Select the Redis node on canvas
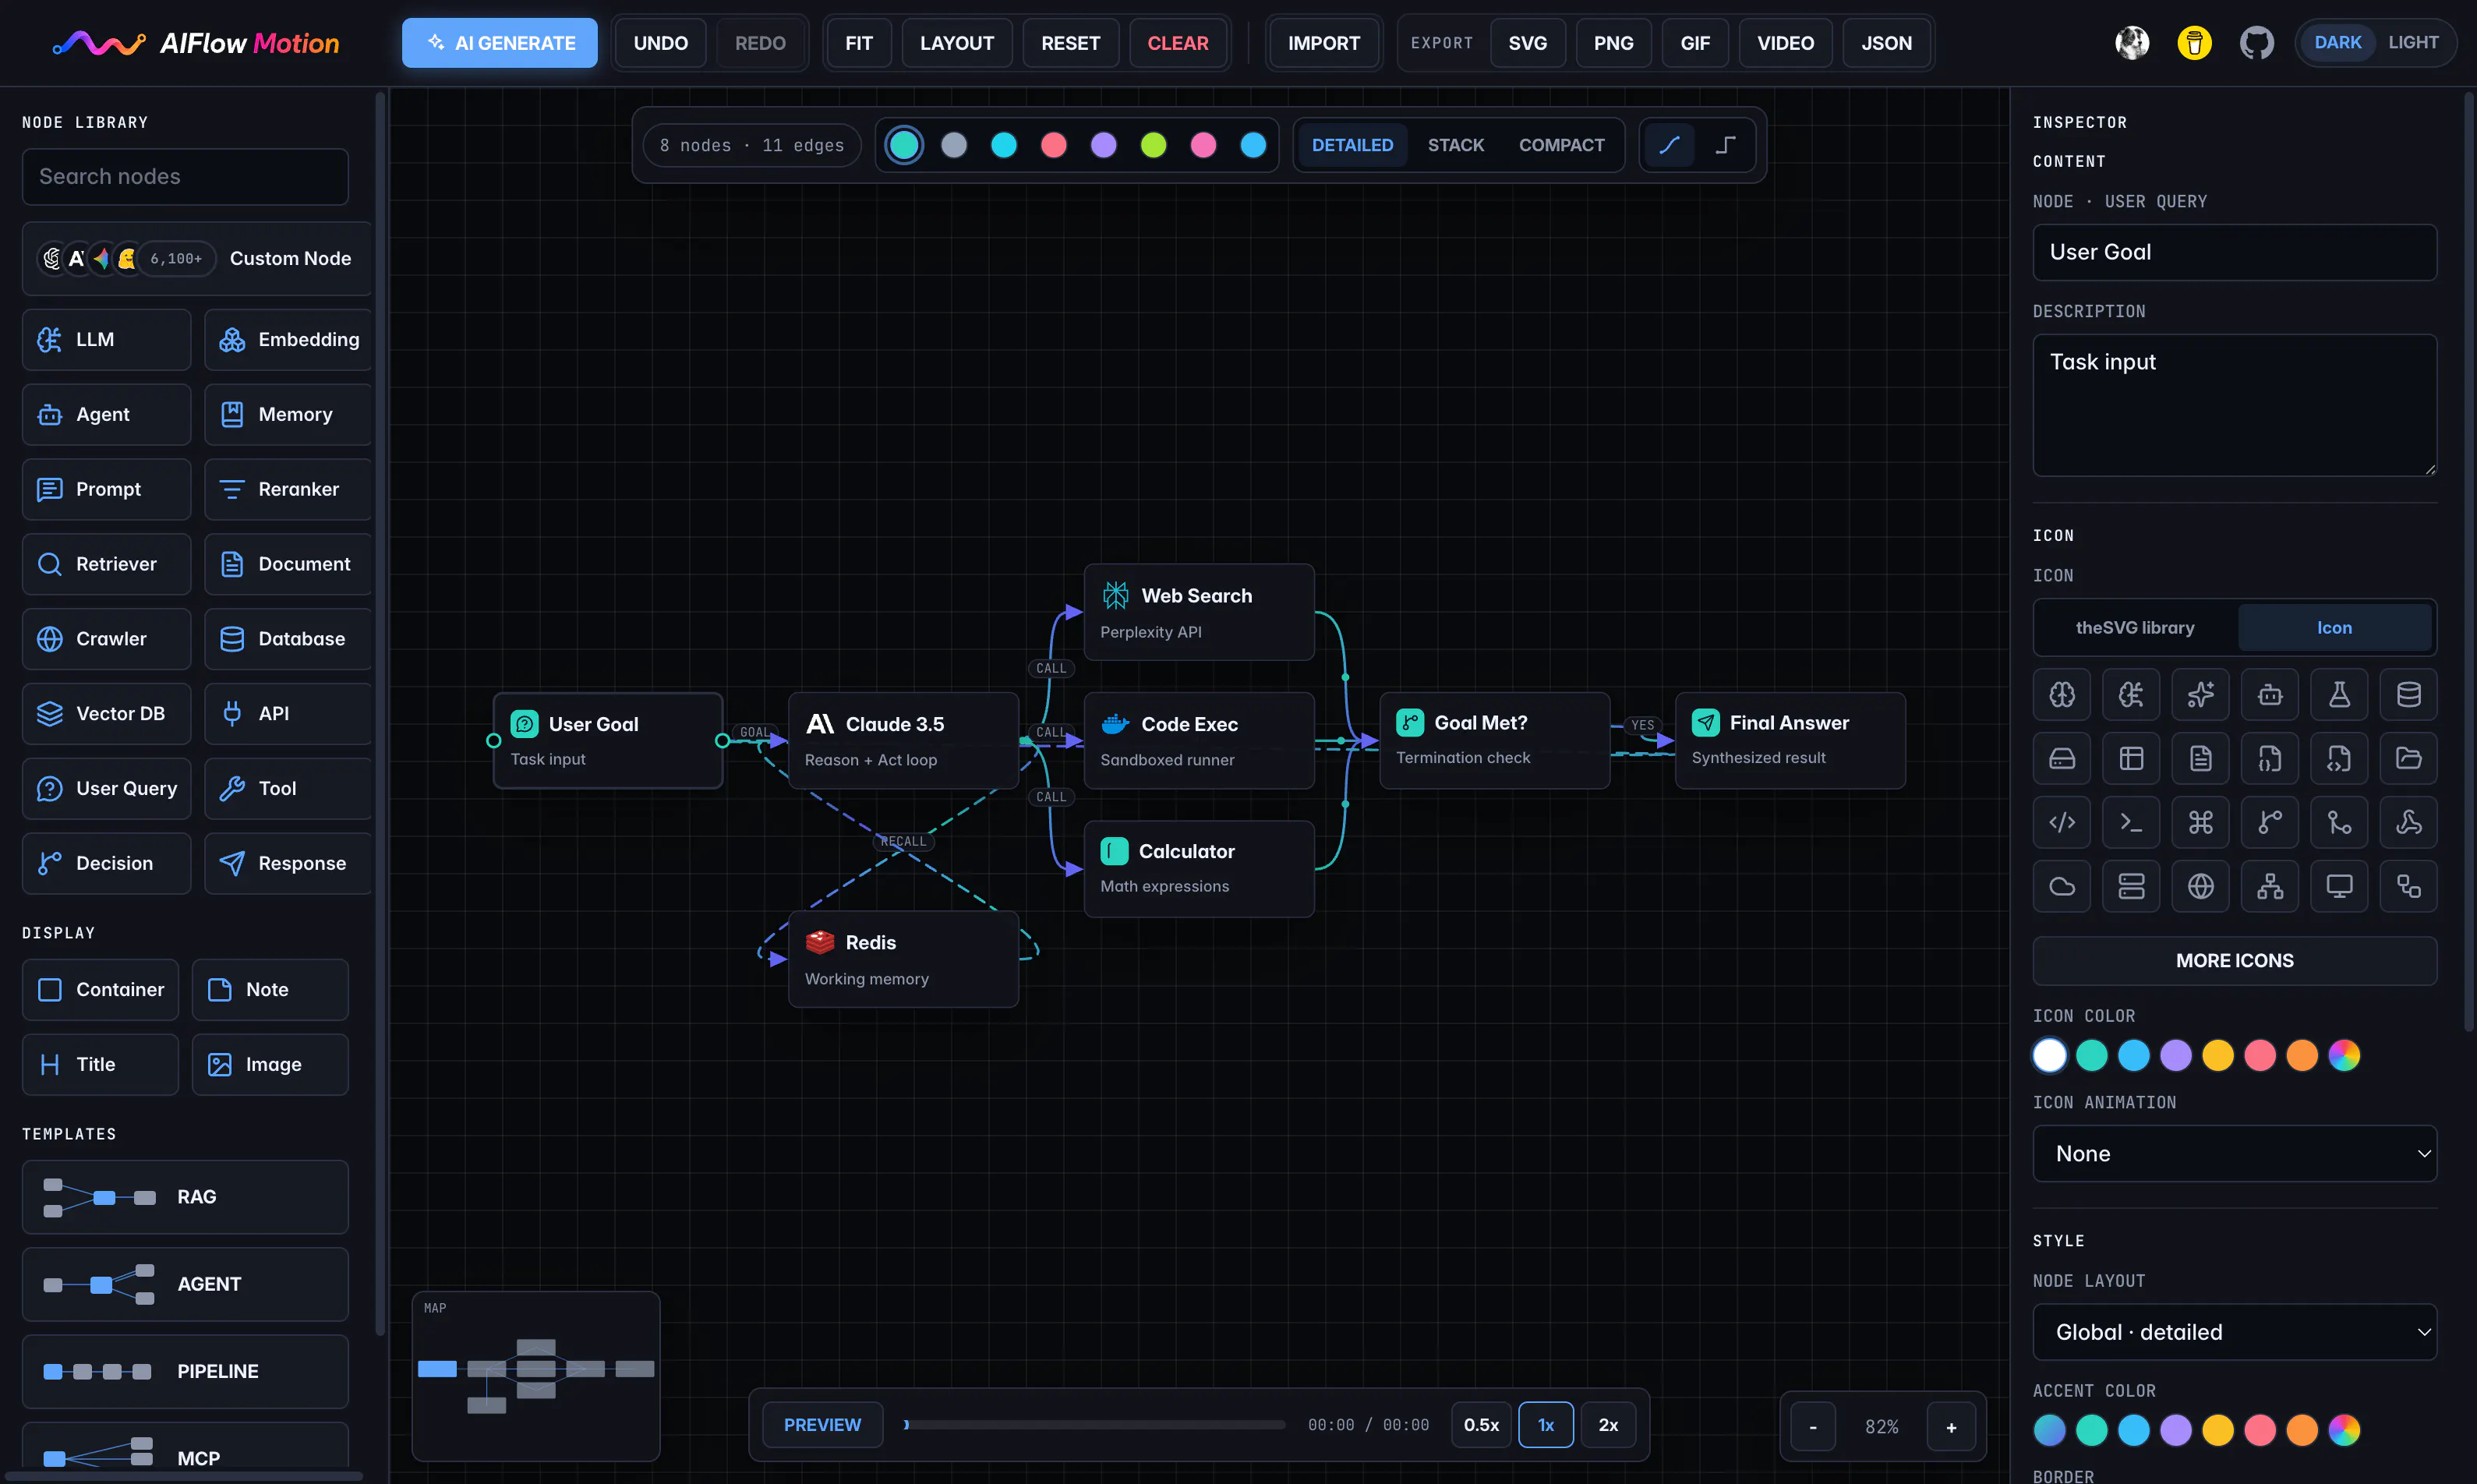2477x1484 pixels. (x=903, y=959)
